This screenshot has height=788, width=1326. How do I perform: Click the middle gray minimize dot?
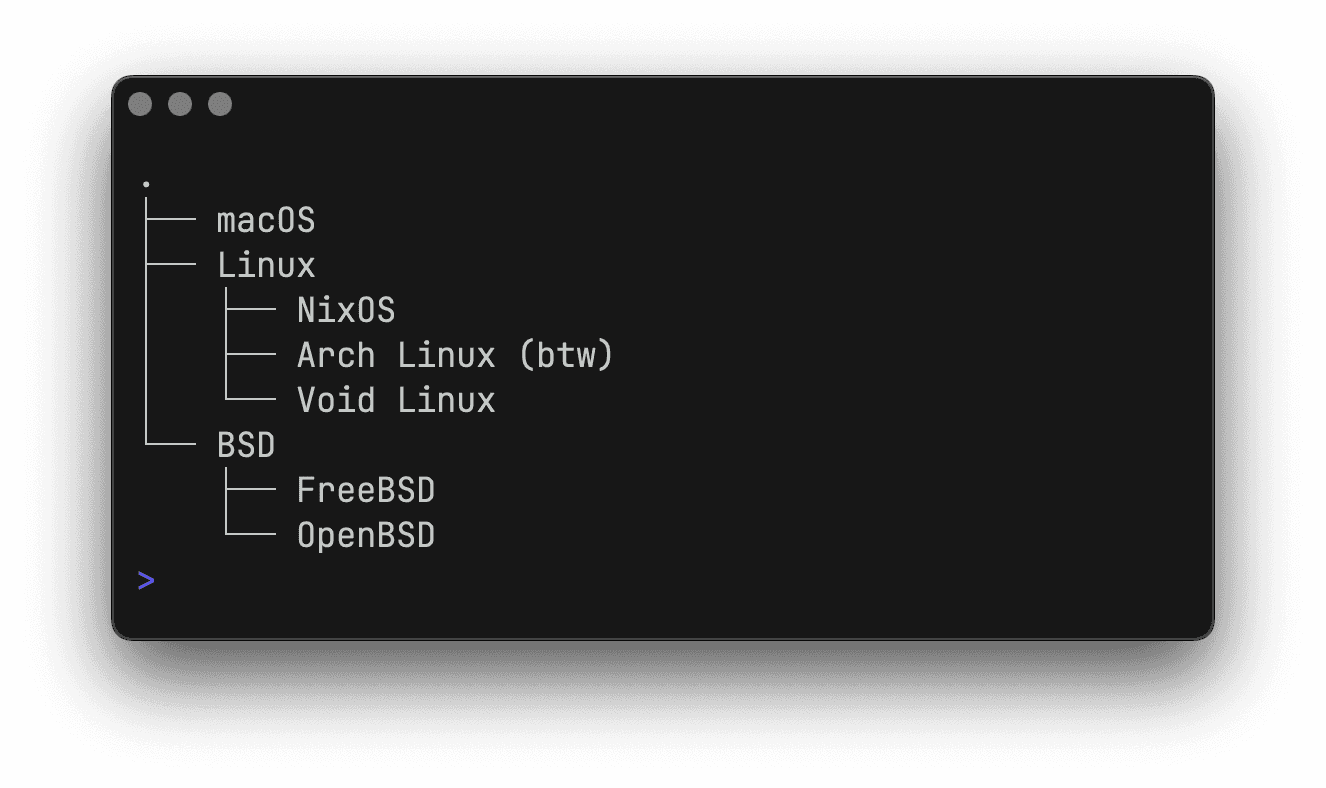[180, 104]
